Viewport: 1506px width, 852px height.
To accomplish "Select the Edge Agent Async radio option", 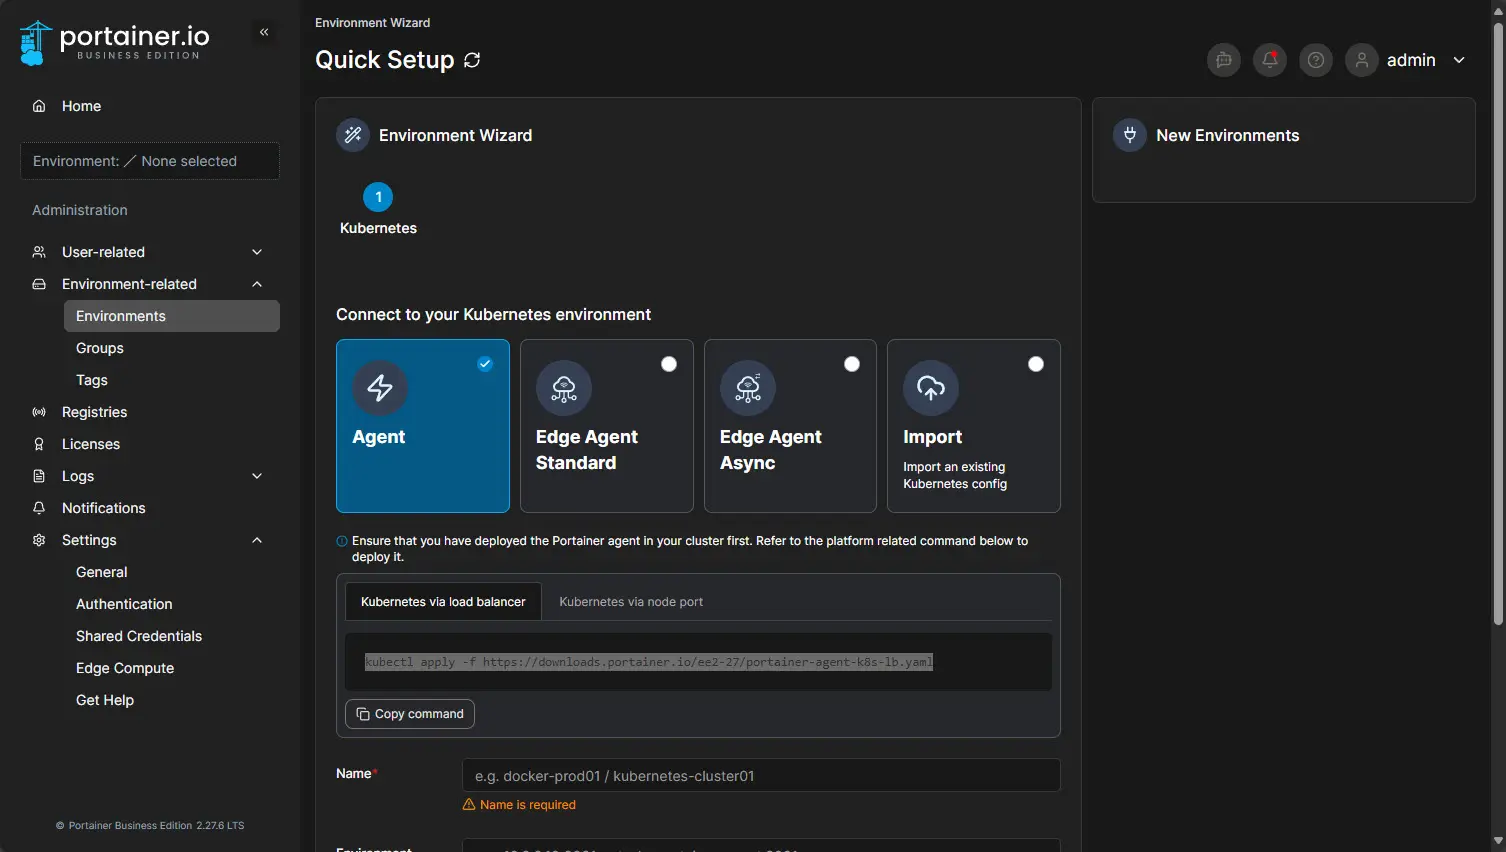I will click(852, 364).
